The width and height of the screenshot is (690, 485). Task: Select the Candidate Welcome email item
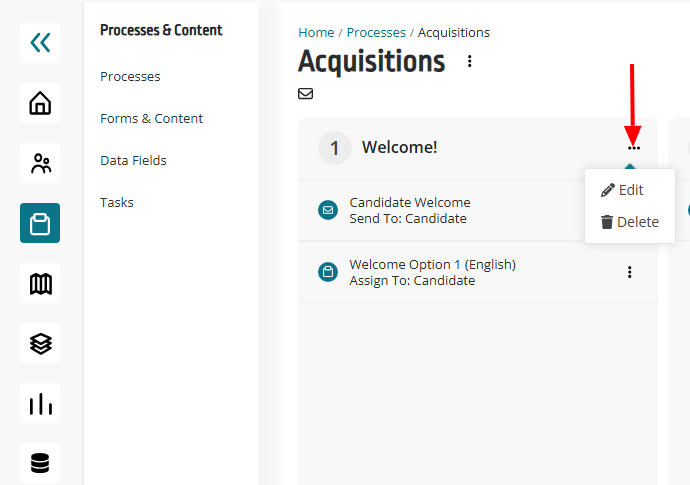click(x=440, y=210)
